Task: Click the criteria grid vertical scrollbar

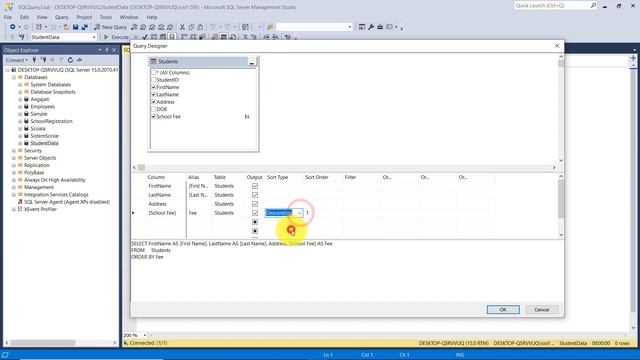Action: [x=561, y=205]
